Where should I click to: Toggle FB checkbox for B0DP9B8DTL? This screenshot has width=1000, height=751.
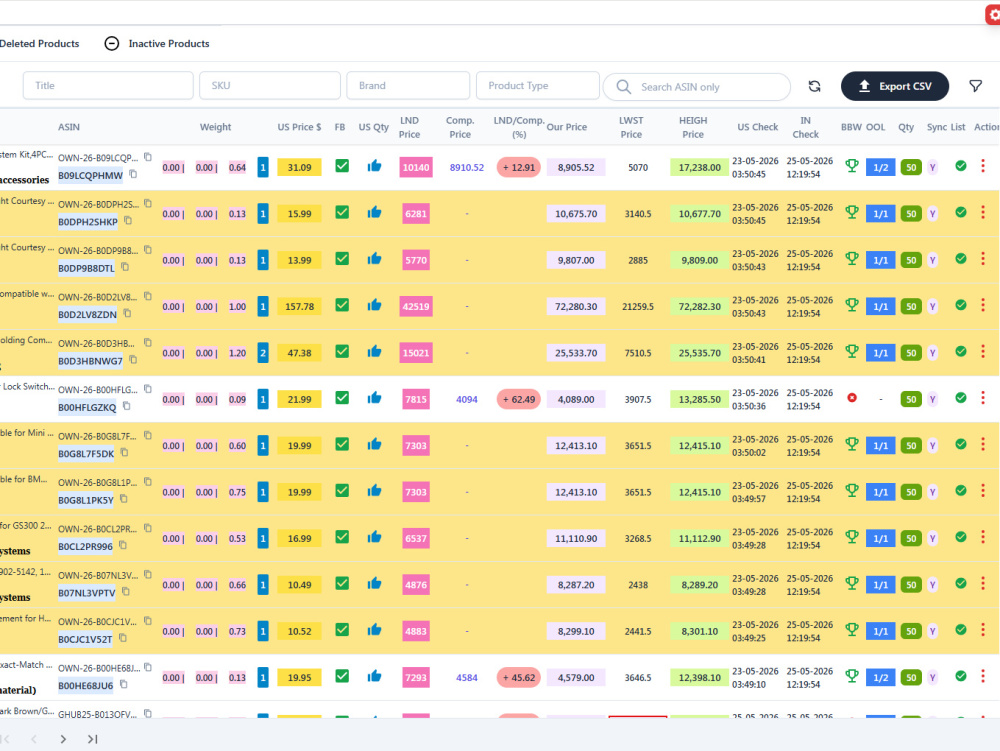342,259
